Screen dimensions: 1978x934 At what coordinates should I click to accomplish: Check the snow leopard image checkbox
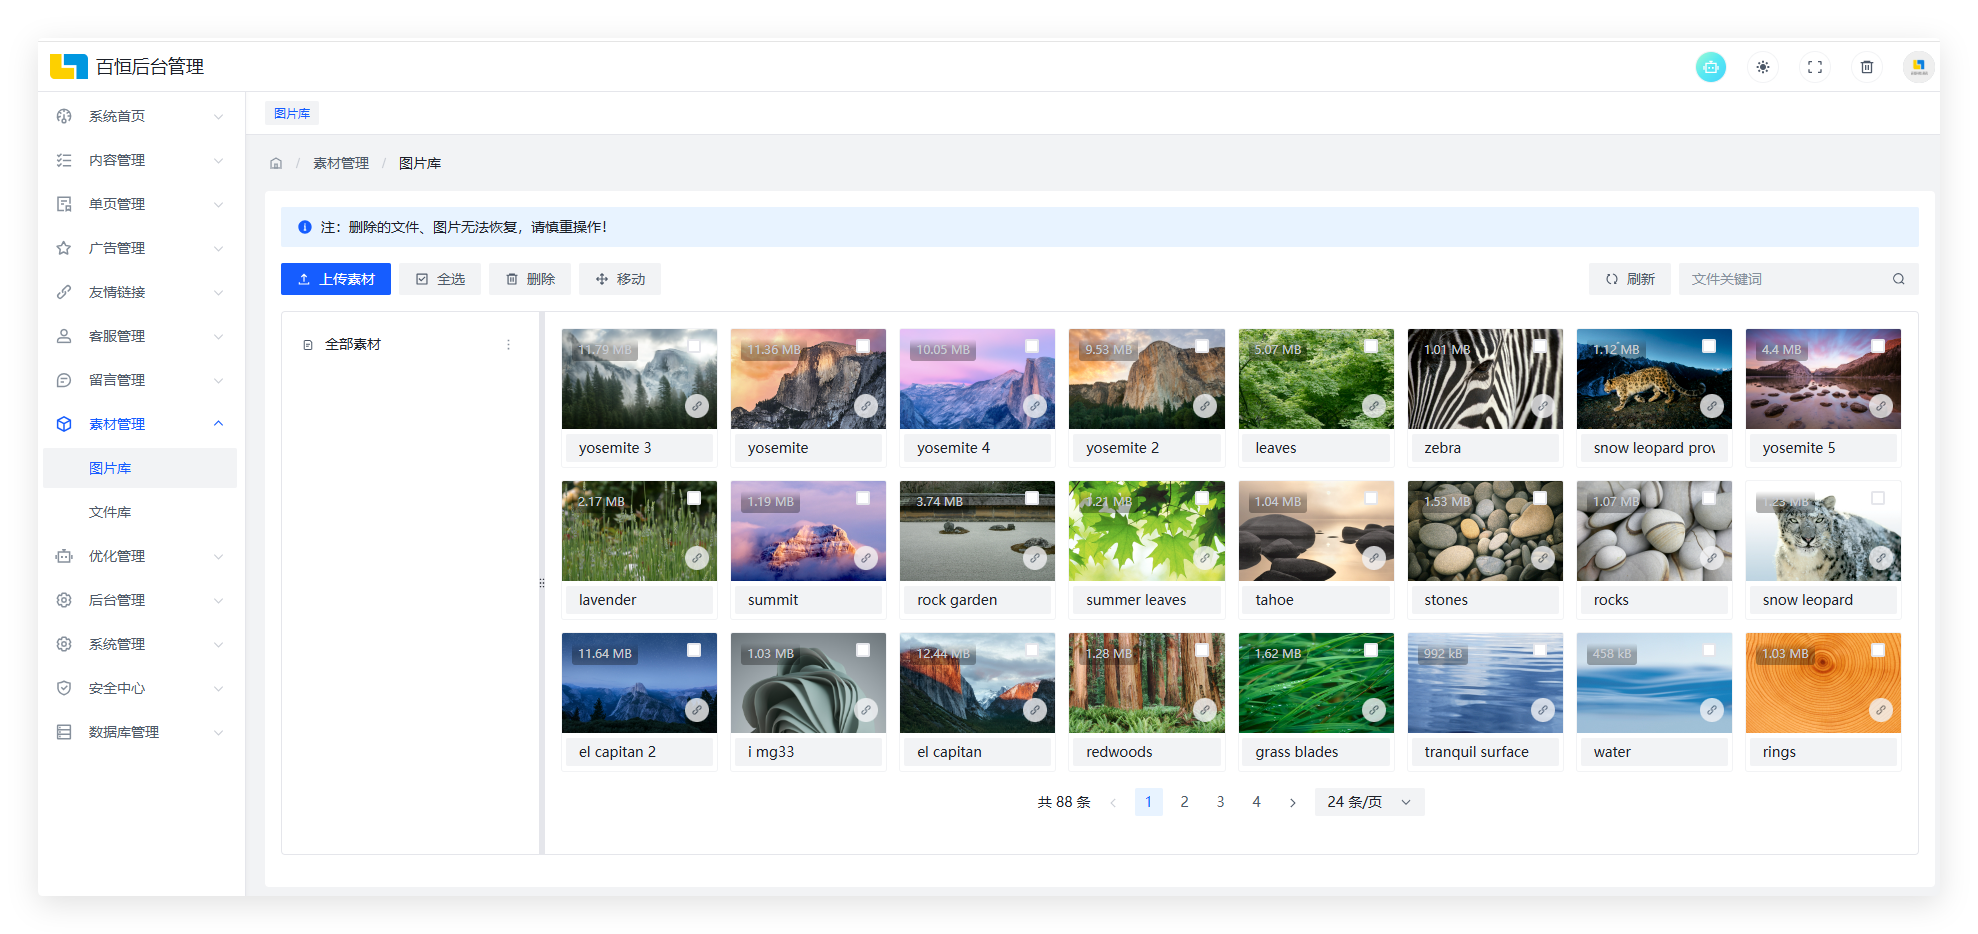(x=1877, y=498)
